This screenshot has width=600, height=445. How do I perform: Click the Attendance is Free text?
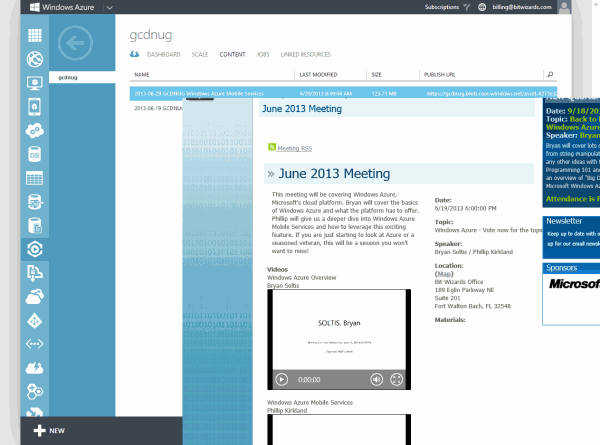572,199
